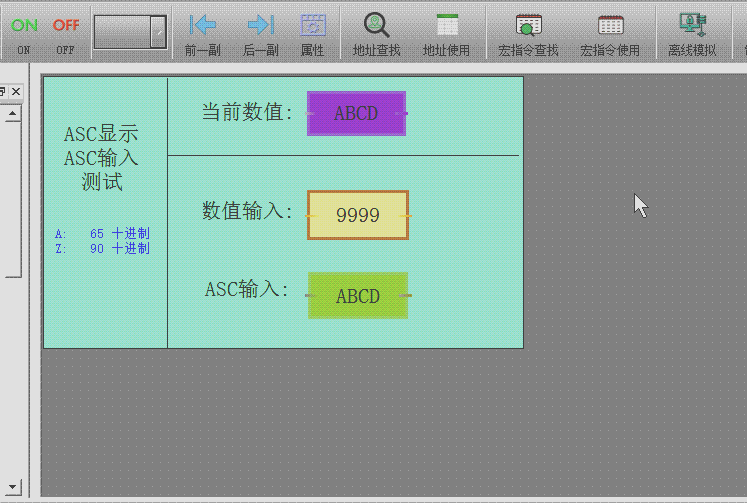
Task: Open Address Search (地址查找)
Action: tap(376, 32)
